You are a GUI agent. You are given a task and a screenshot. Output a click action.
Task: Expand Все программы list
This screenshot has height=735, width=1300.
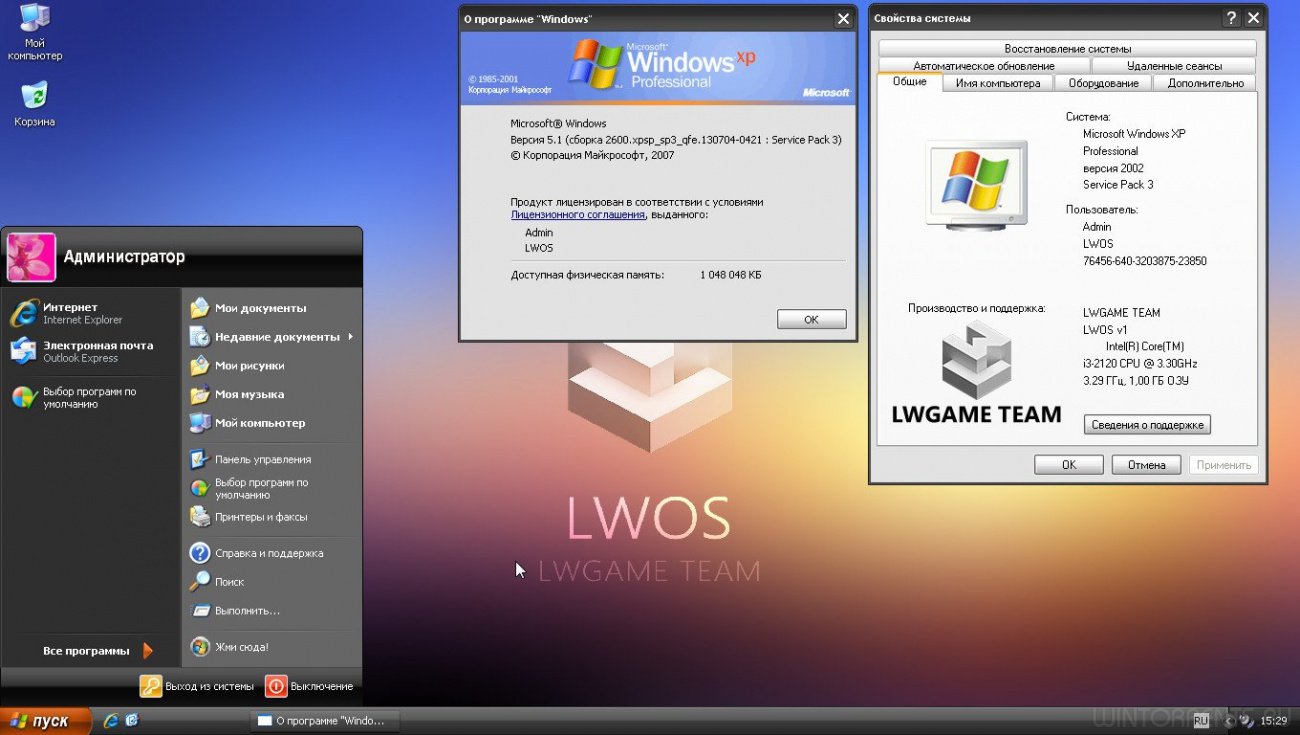tap(97, 651)
